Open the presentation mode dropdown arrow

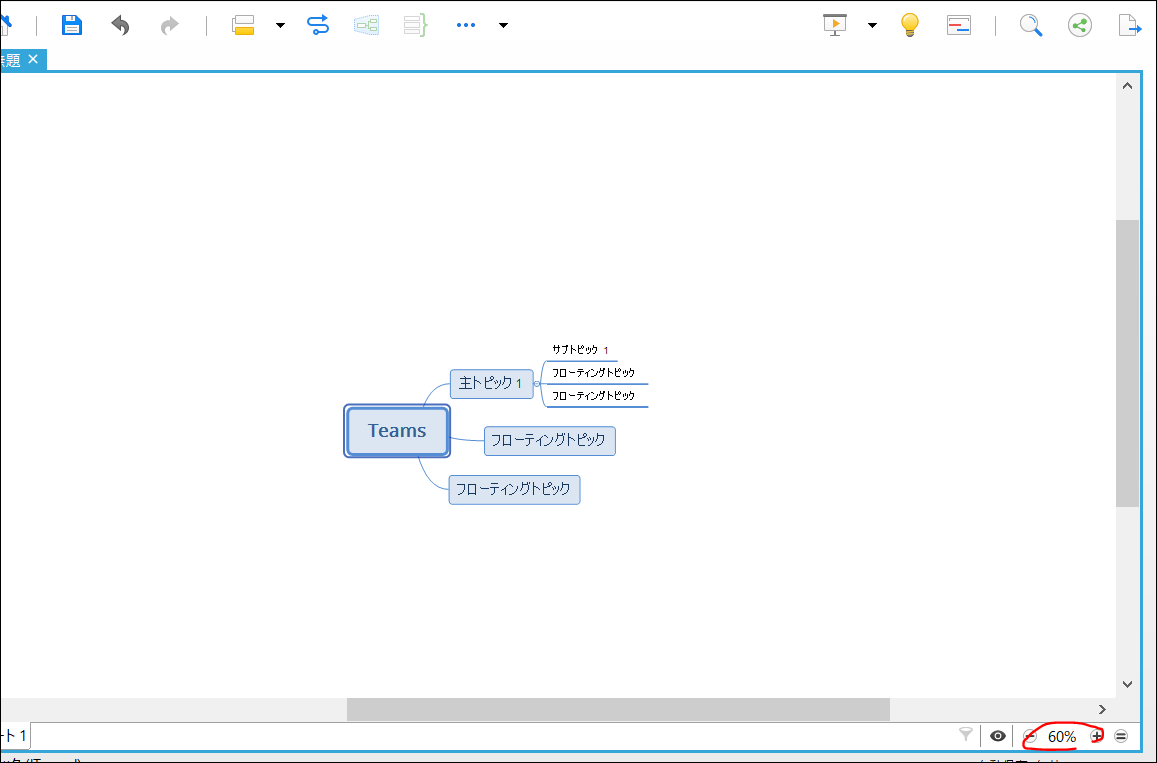tap(872, 25)
